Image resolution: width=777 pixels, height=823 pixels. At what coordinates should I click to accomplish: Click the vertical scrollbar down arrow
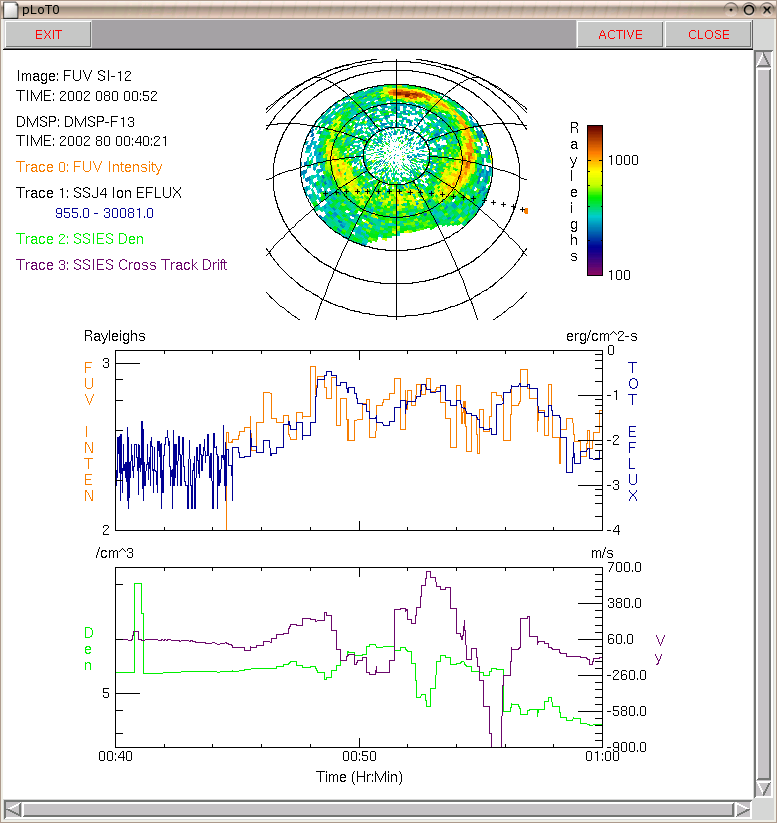click(x=764, y=788)
